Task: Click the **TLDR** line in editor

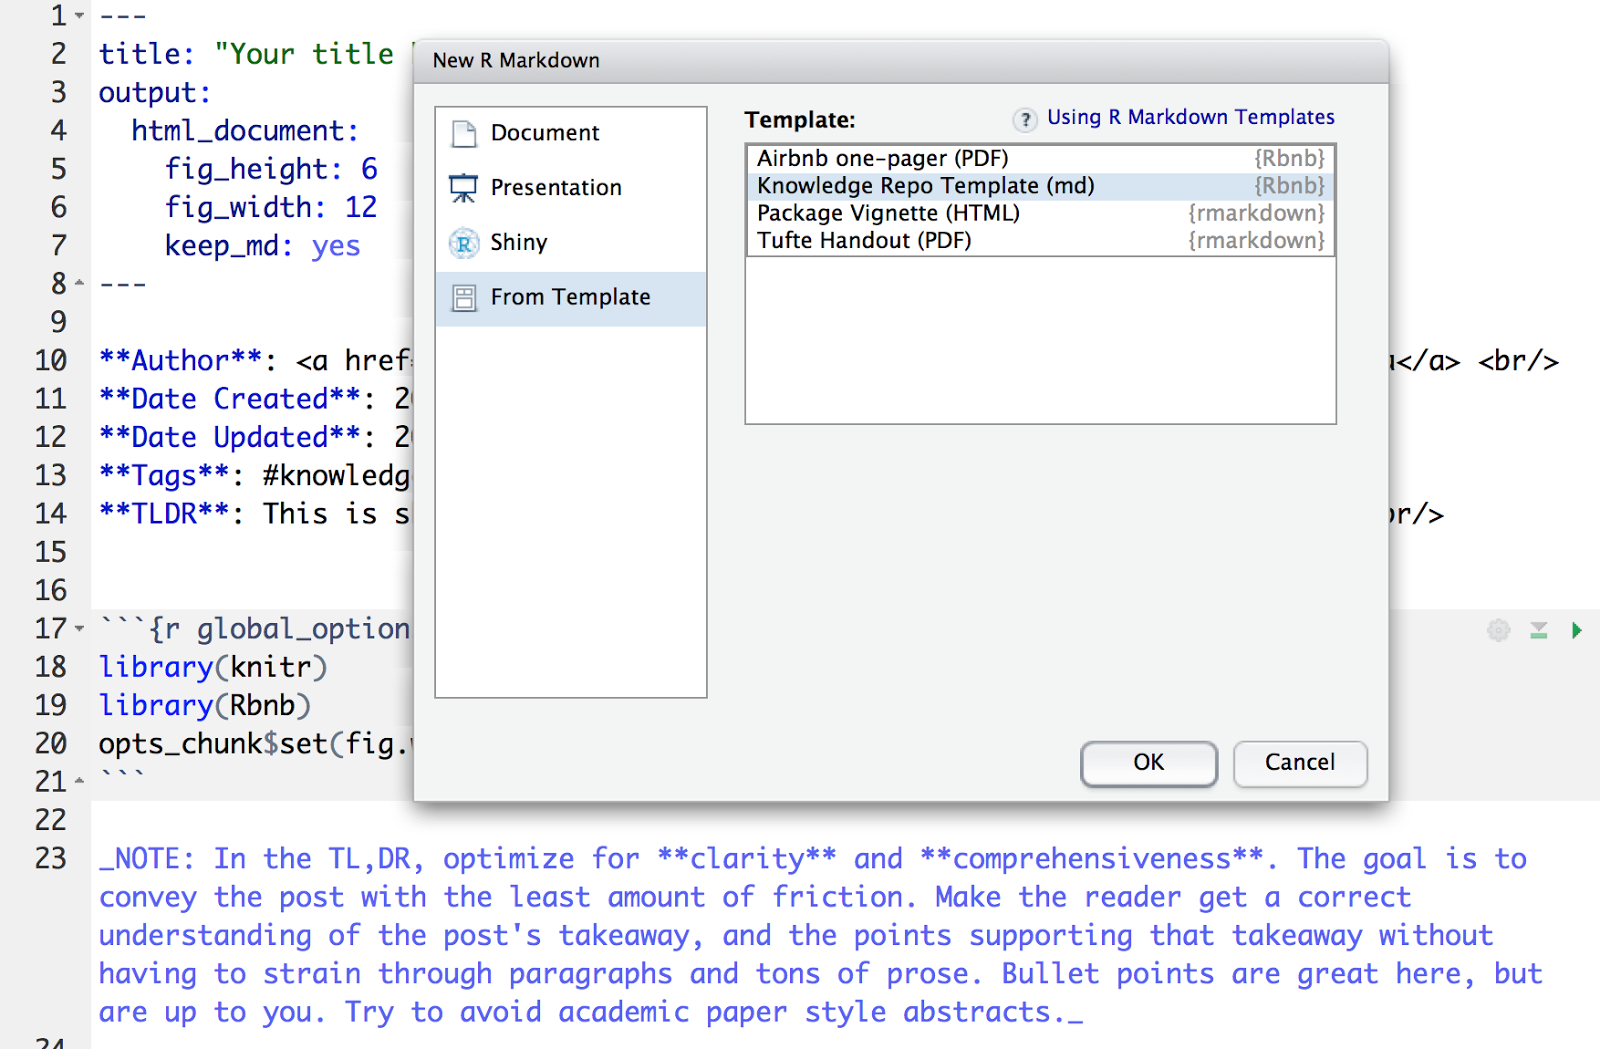Action: coord(254,514)
